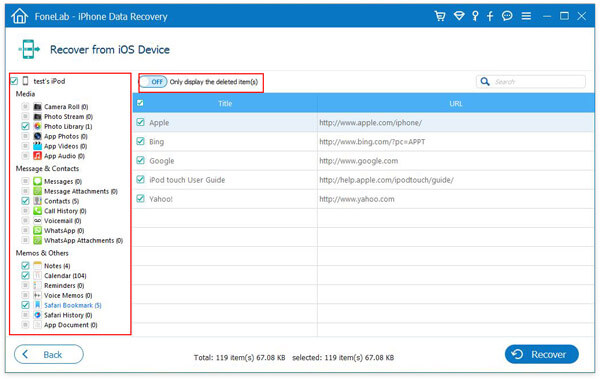Open the hamburger menu icon
600x379 pixels.
click(526, 16)
